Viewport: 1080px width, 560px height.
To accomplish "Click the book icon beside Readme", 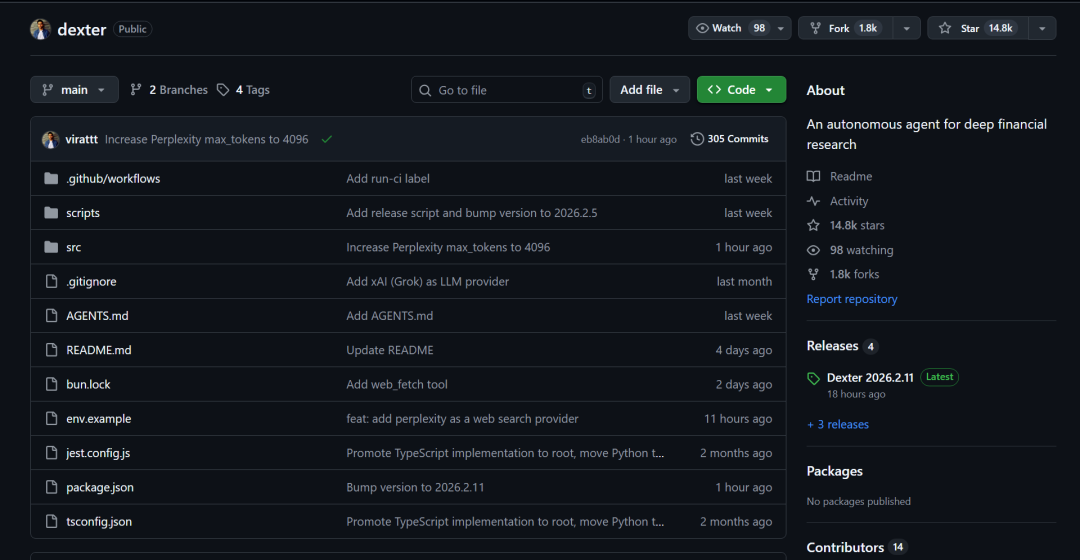I will [x=814, y=176].
